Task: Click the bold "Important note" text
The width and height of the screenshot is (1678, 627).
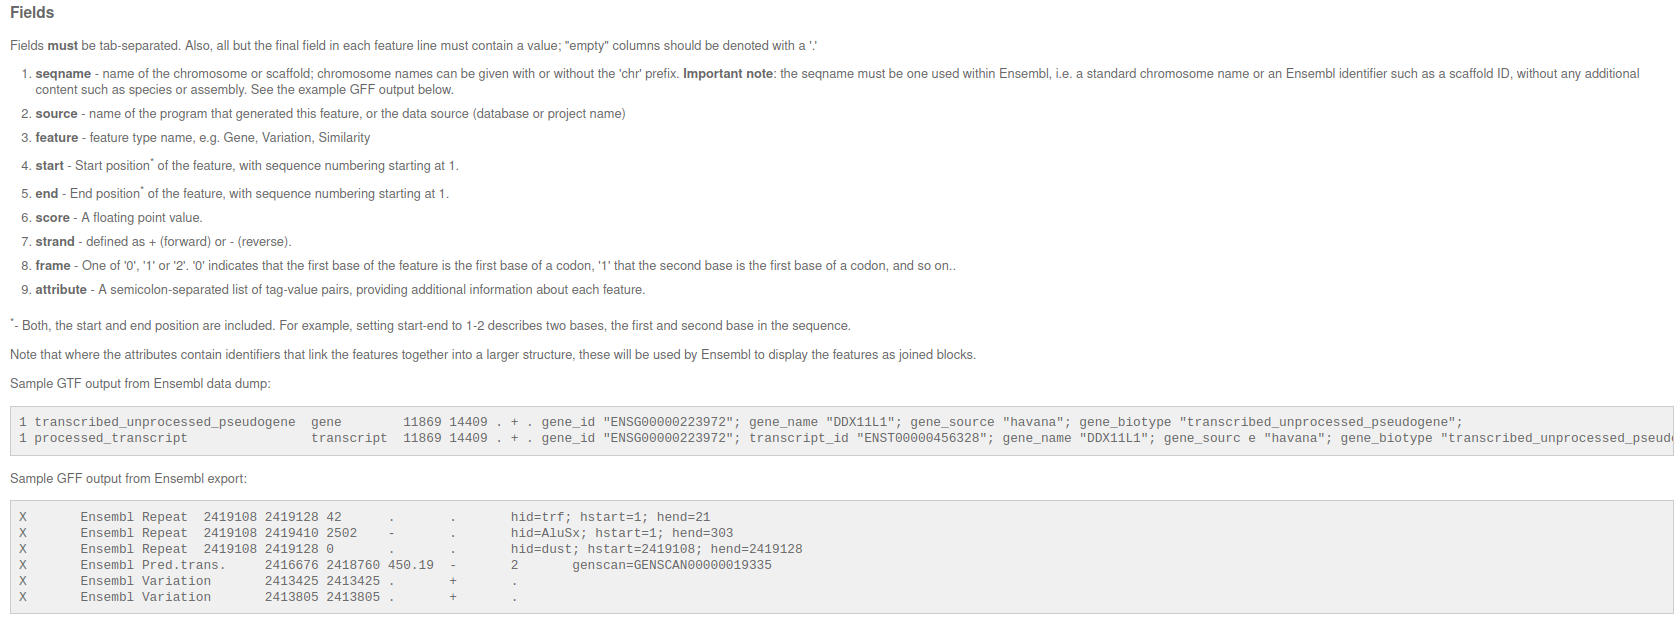Action: tap(728, 74)
